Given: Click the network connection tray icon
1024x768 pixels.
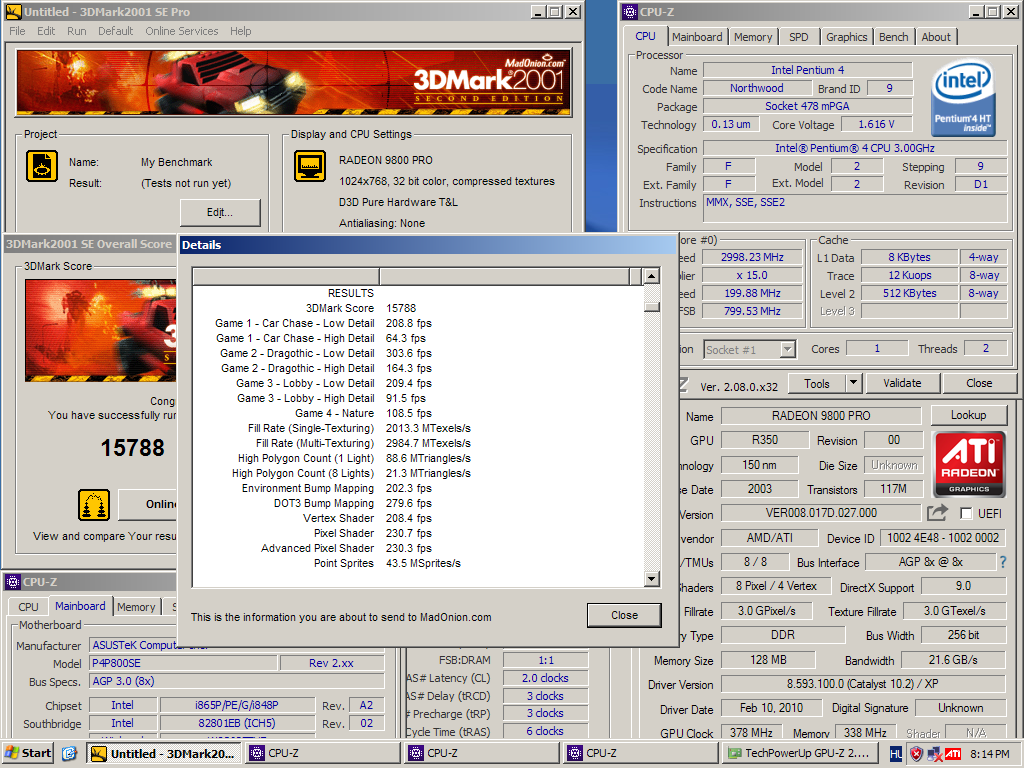Looking at the screenshot, I should 935,754.
